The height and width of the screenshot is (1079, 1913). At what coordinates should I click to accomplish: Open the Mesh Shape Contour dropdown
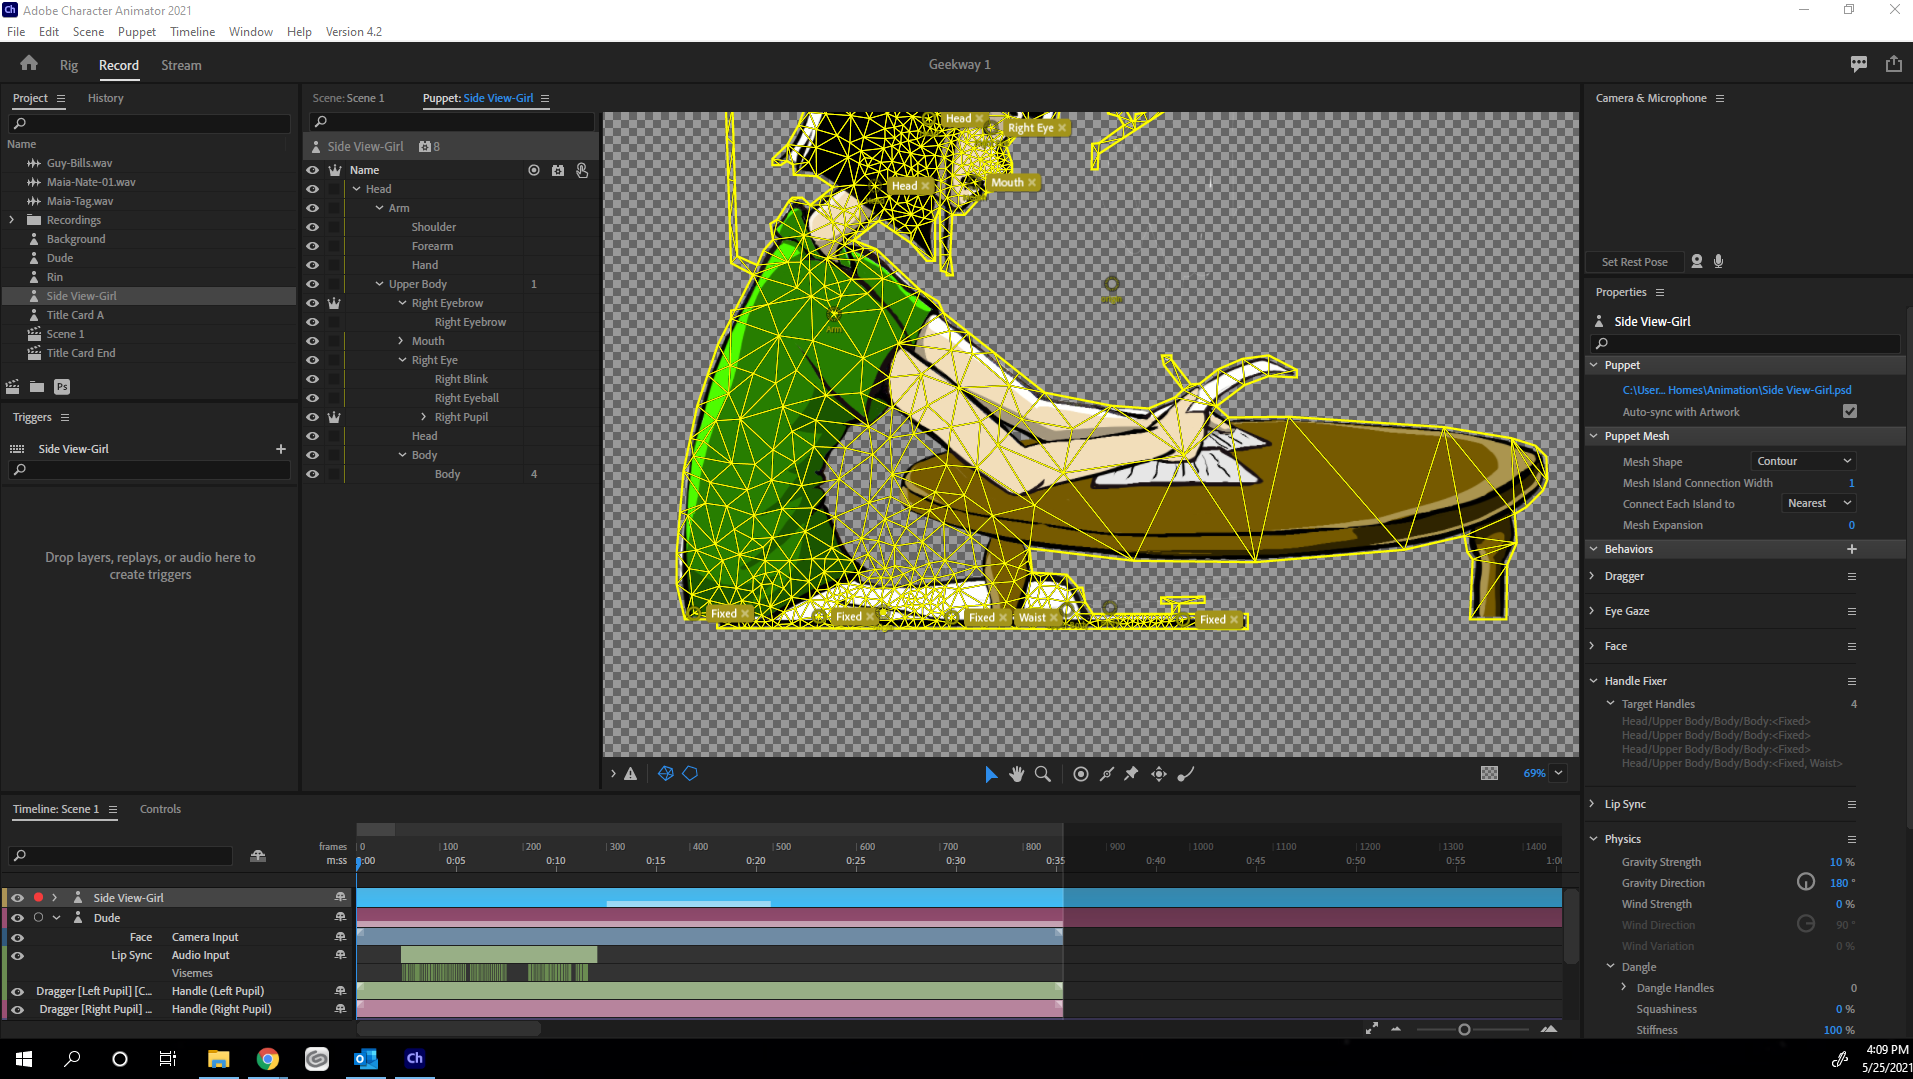click(x=1804, y=461)
